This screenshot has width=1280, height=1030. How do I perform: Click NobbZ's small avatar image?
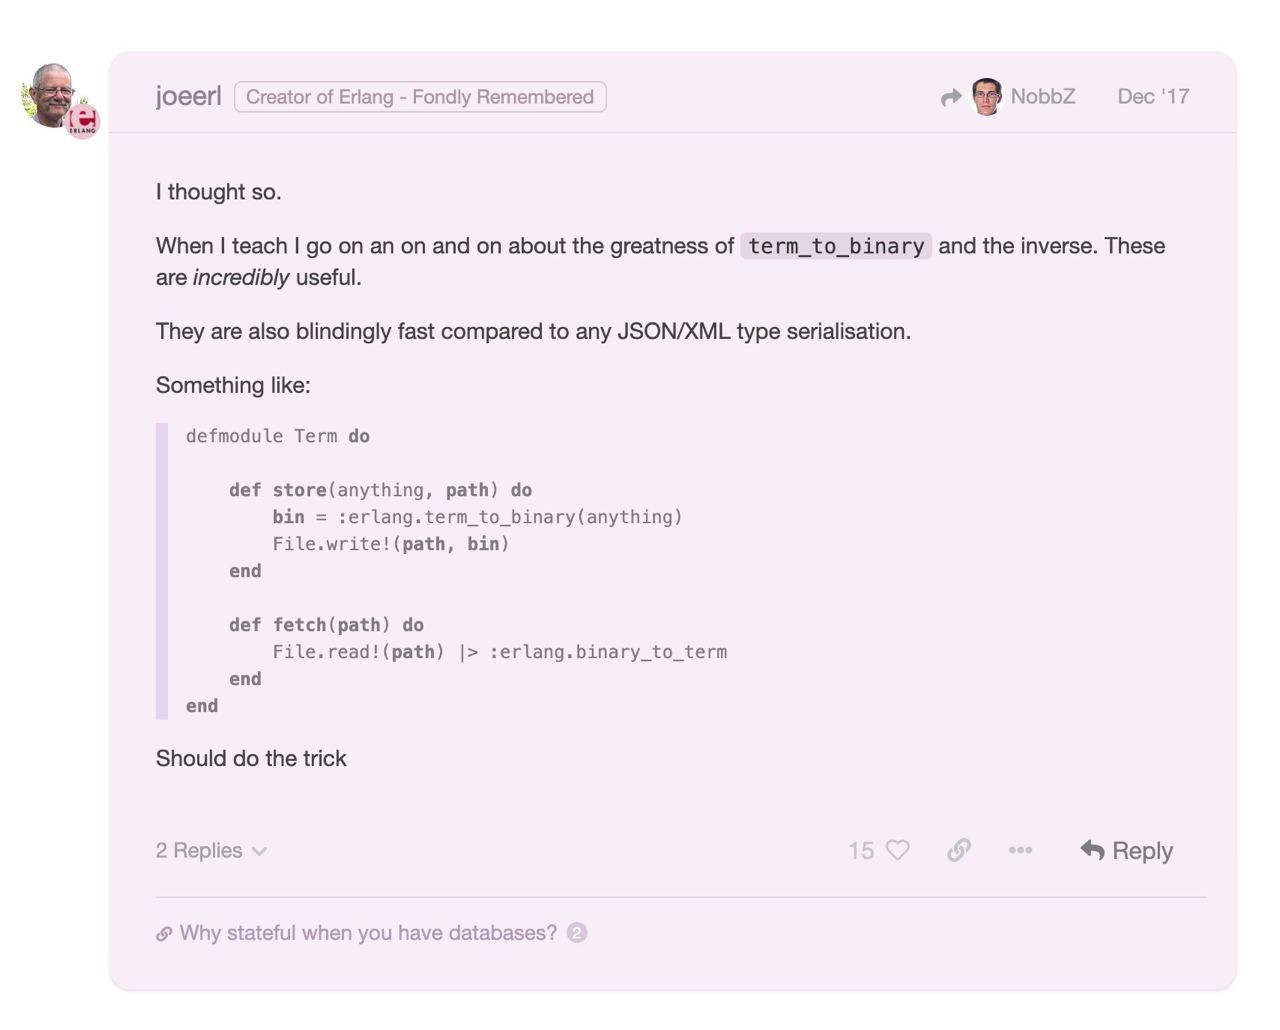pyautogui.click(x=987, y=97)
